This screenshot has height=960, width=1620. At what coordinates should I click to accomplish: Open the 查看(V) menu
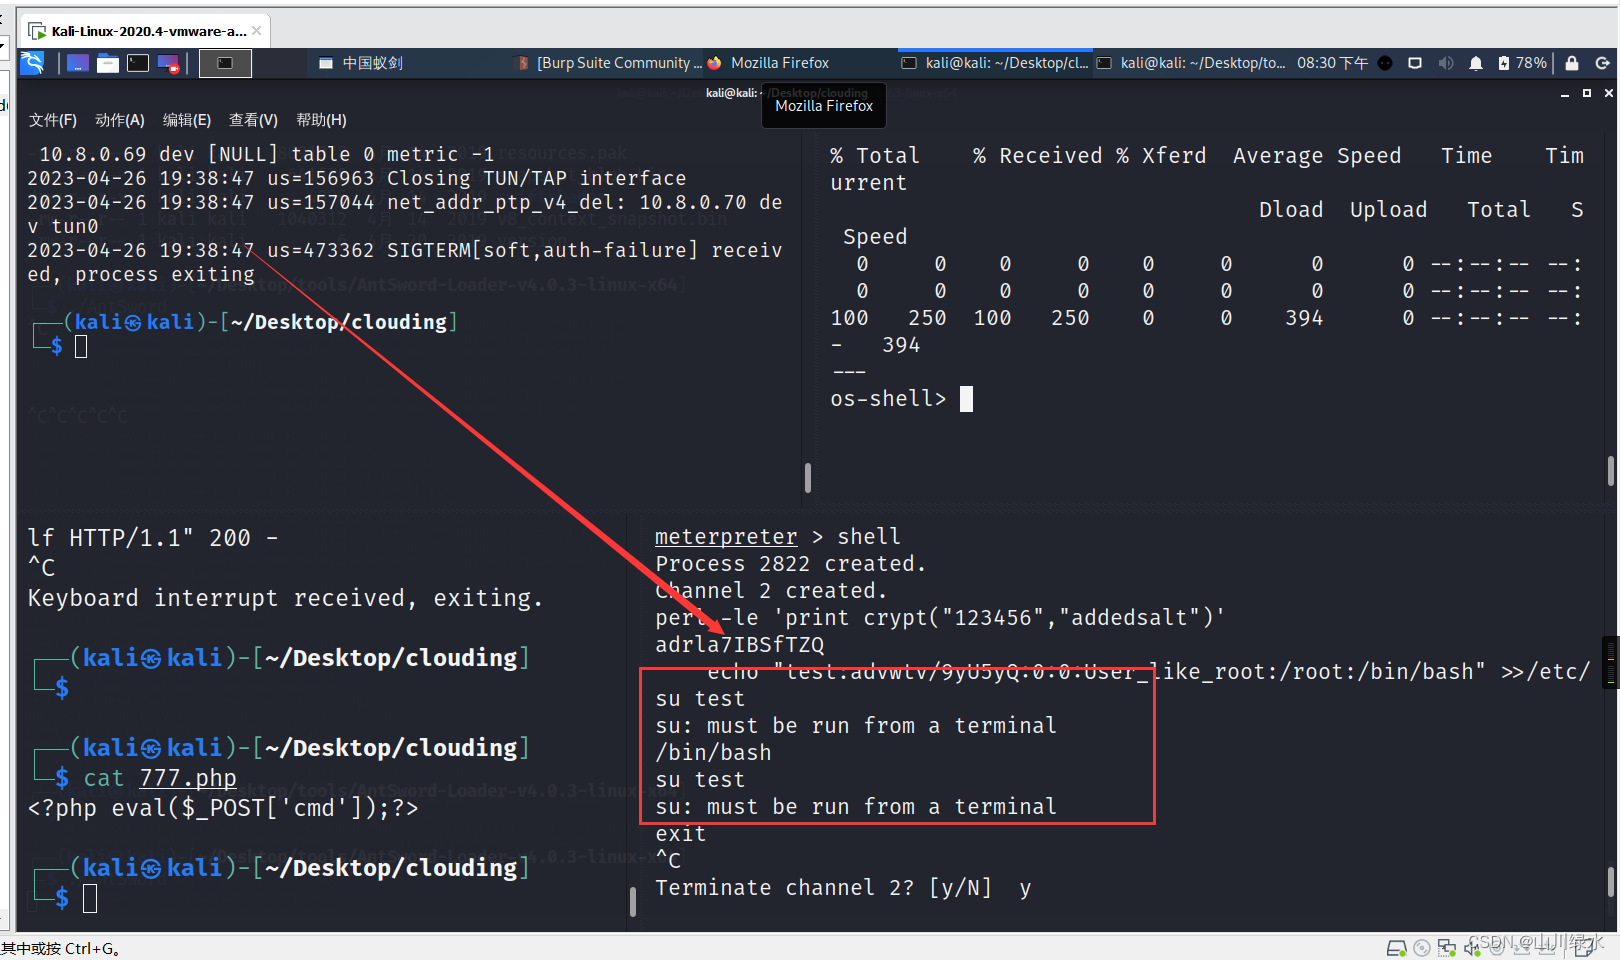(253, 120)
